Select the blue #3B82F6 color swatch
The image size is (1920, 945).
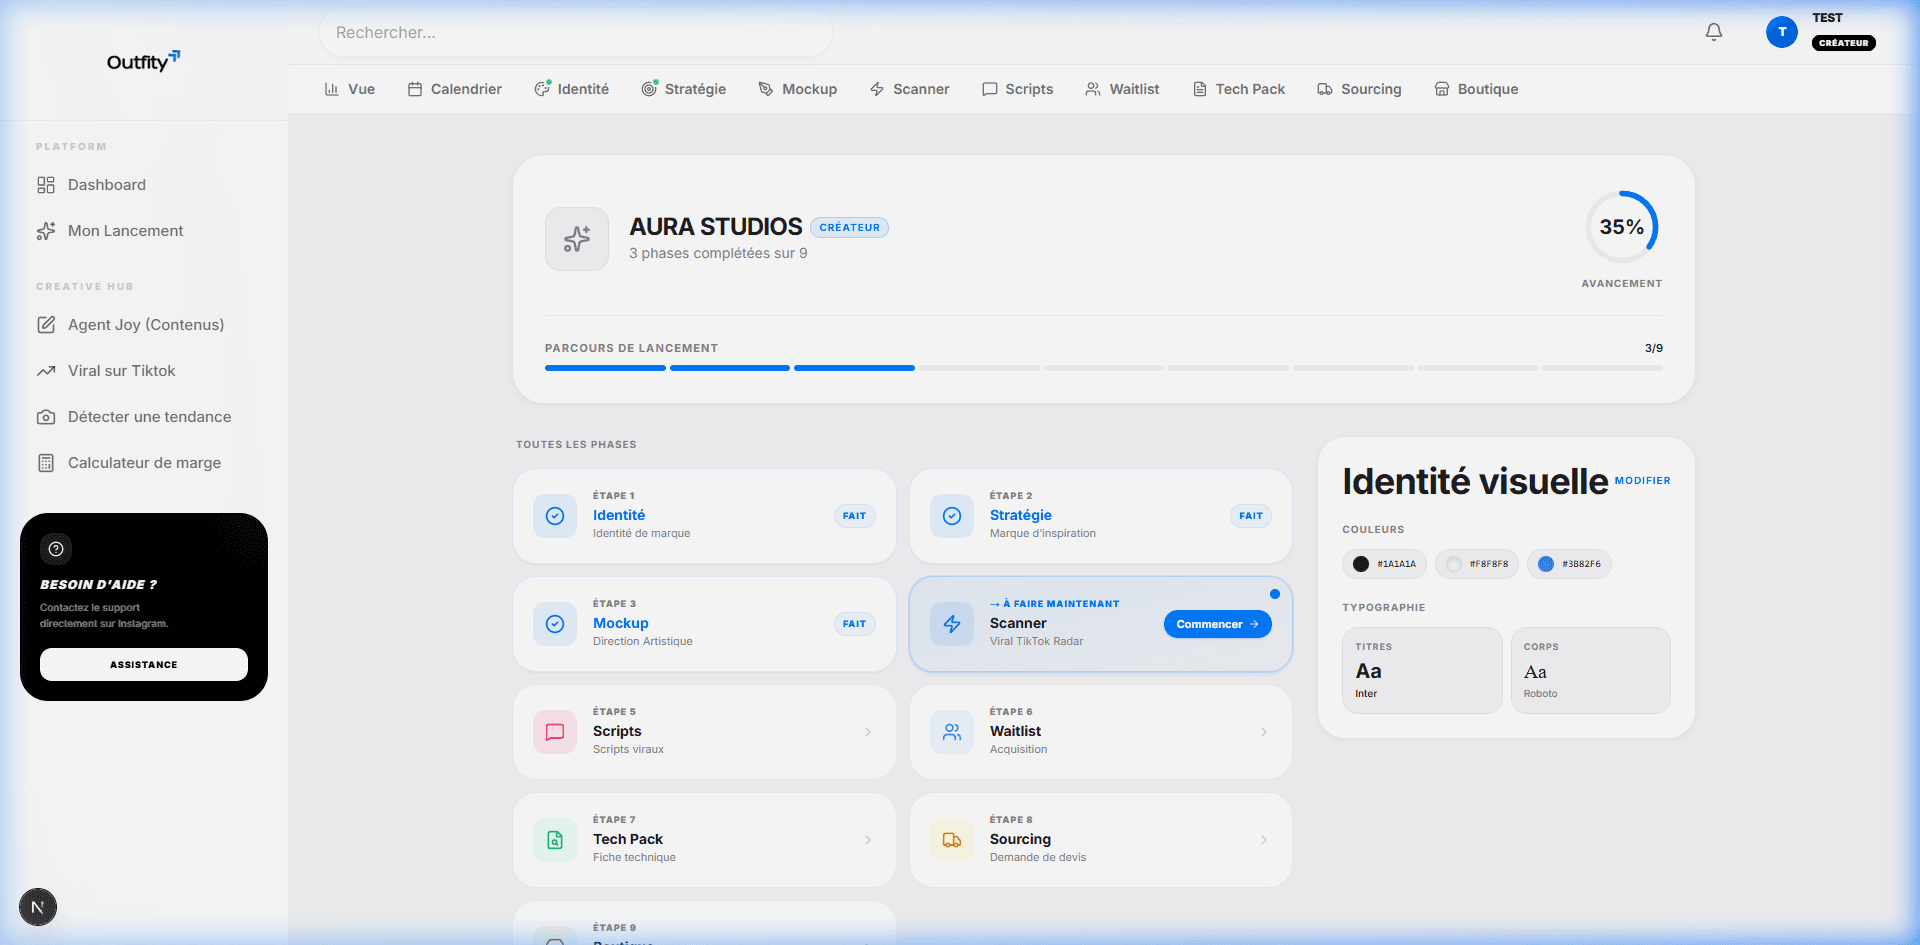coord(1569,564)
